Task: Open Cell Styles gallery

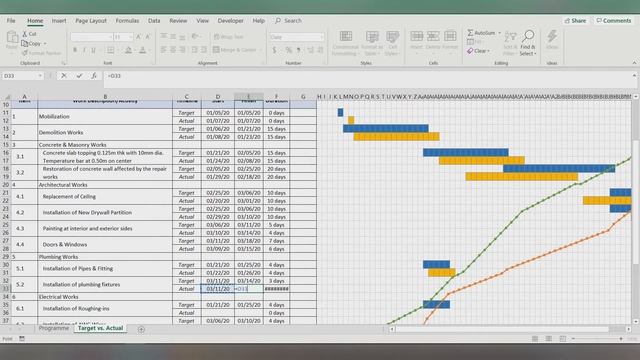Action: [392, 43]
